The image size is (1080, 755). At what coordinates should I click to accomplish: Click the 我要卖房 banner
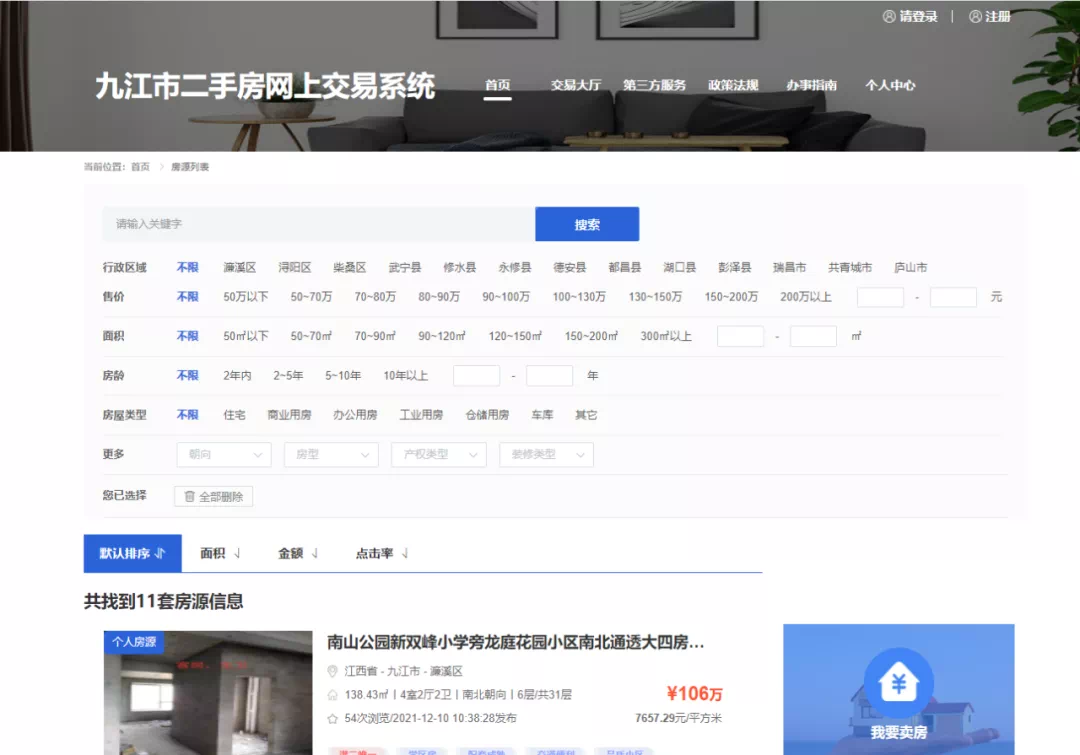[899, 690]
